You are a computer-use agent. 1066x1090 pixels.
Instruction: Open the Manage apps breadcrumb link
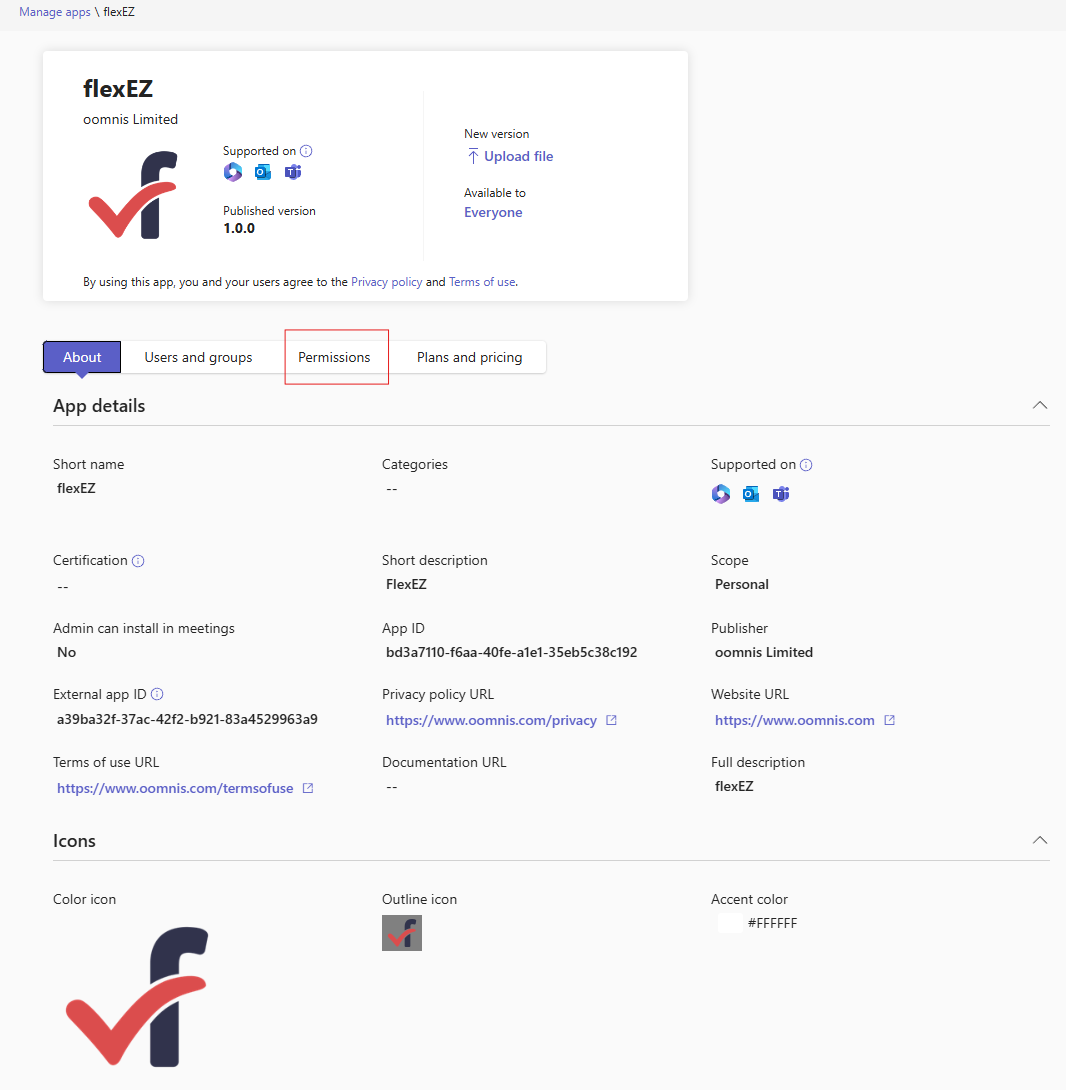pos(54,12)
